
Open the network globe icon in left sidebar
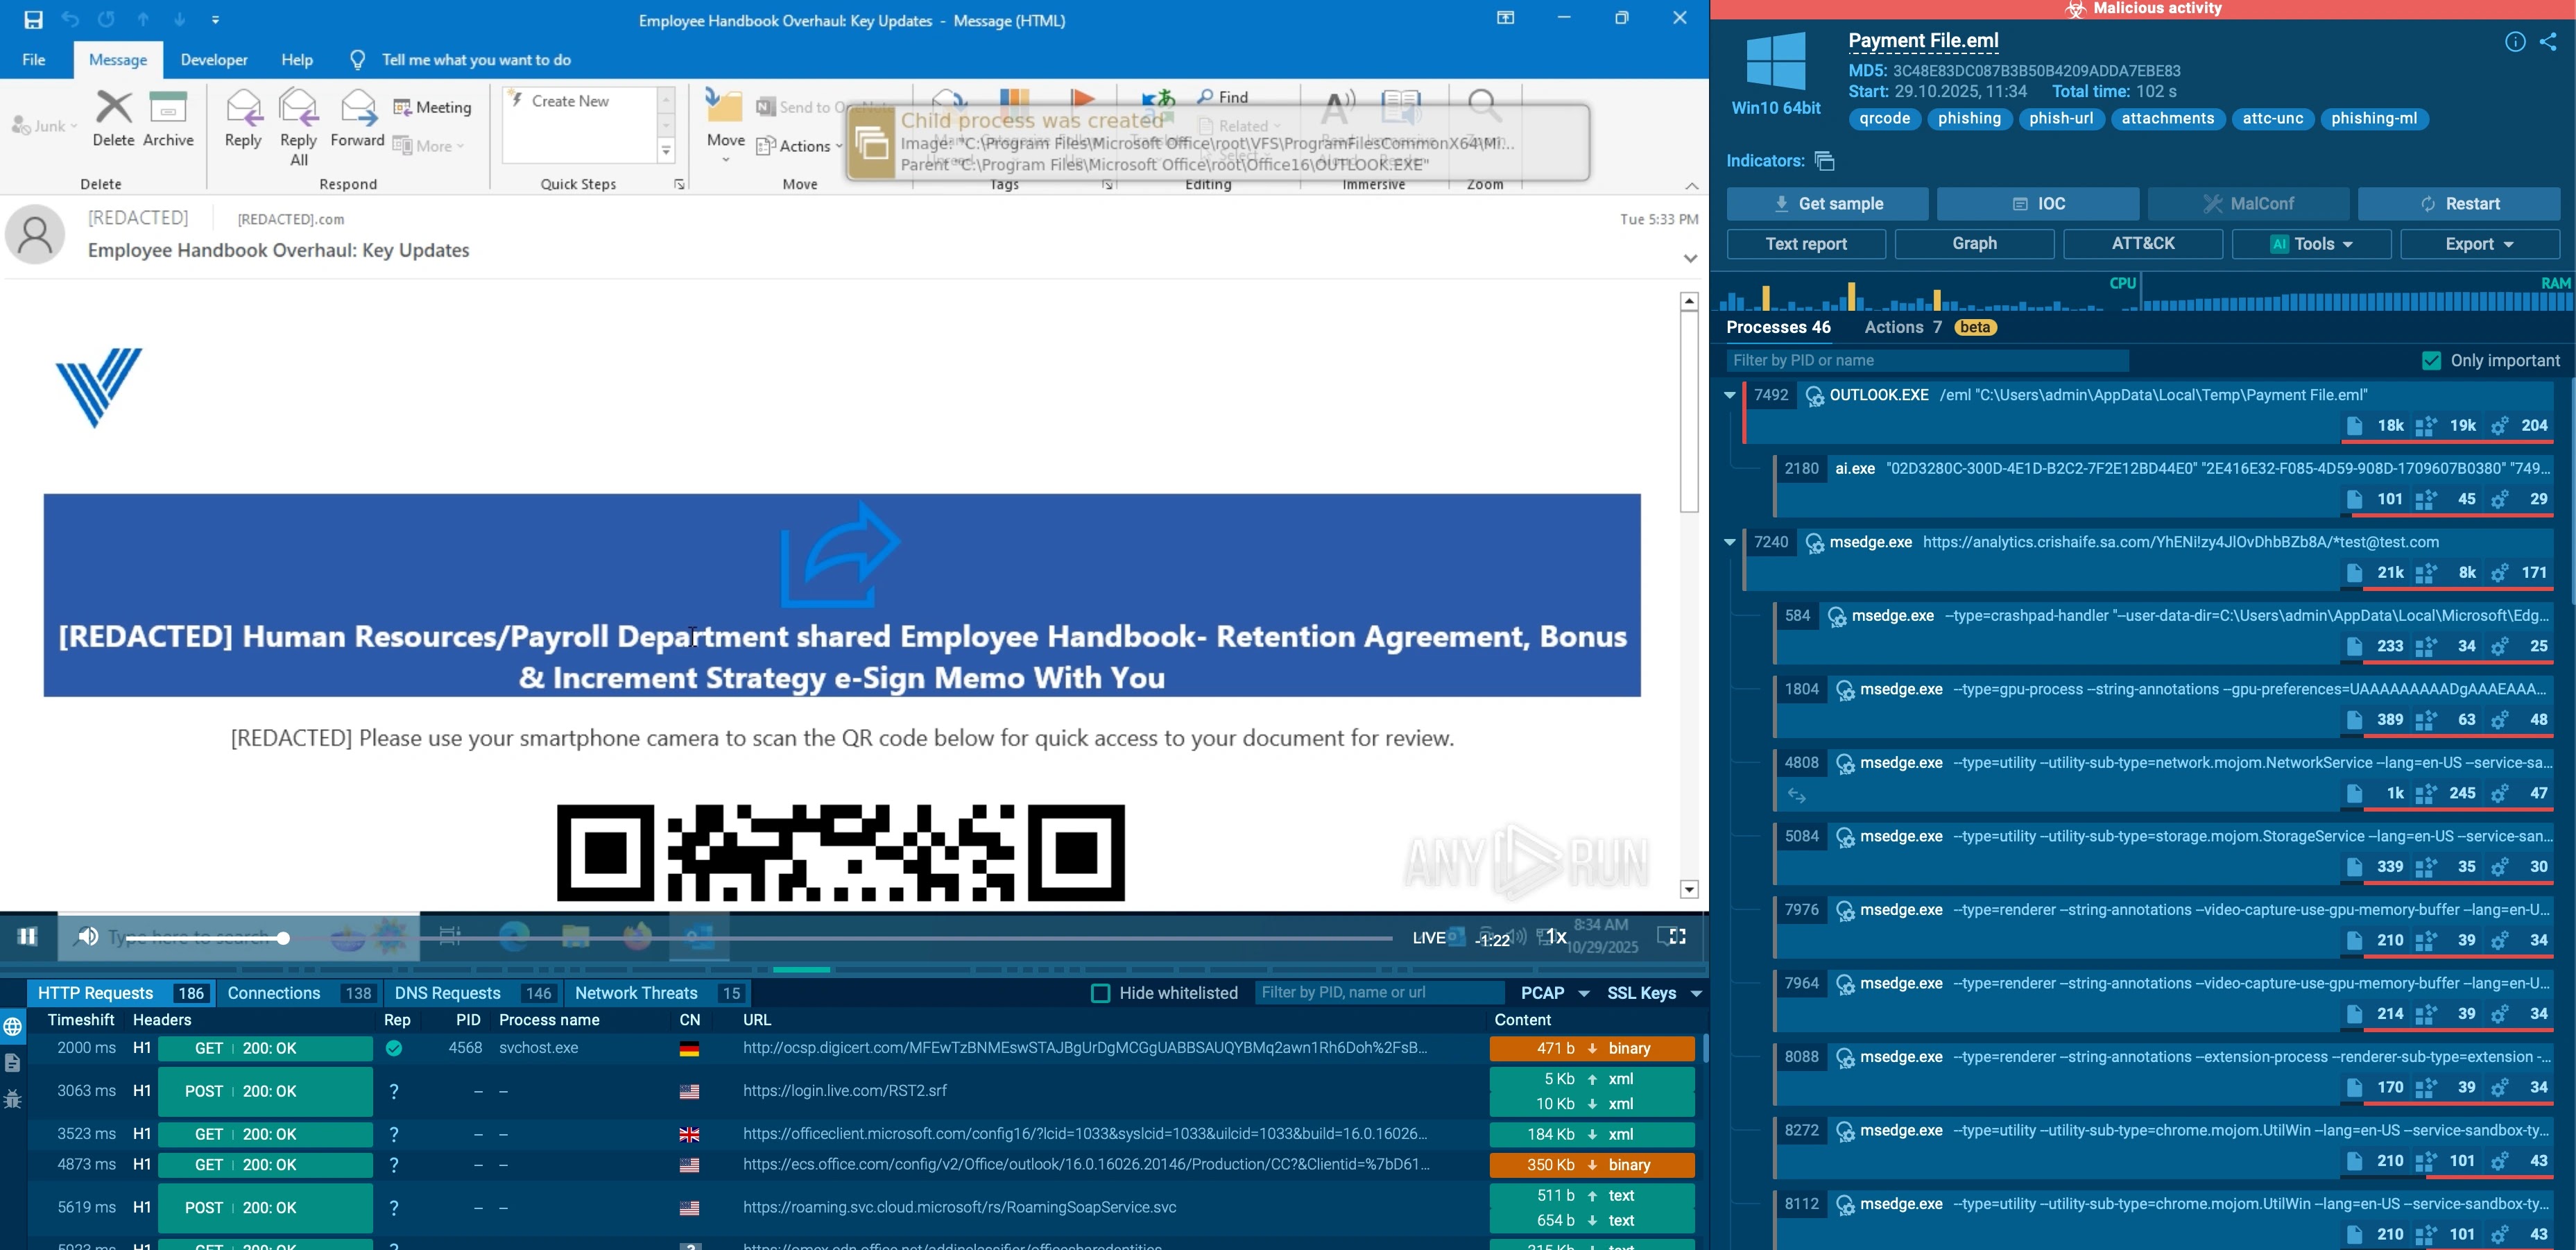(x=13, y=1027)
